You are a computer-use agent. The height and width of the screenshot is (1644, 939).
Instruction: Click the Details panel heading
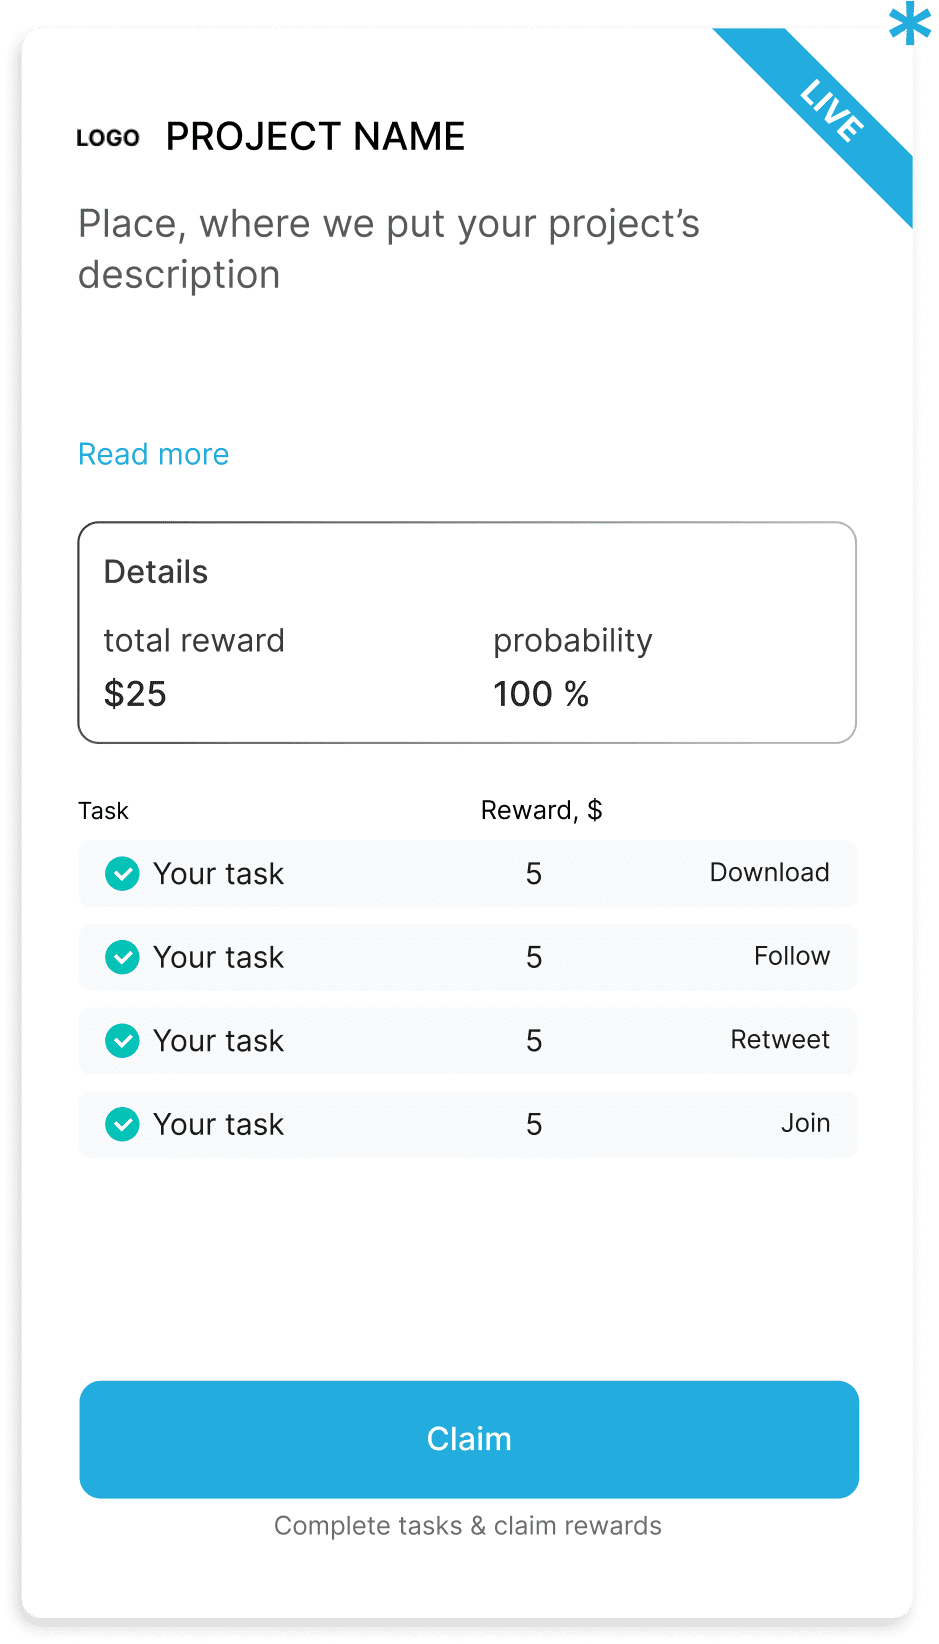(x=156, y=572)
